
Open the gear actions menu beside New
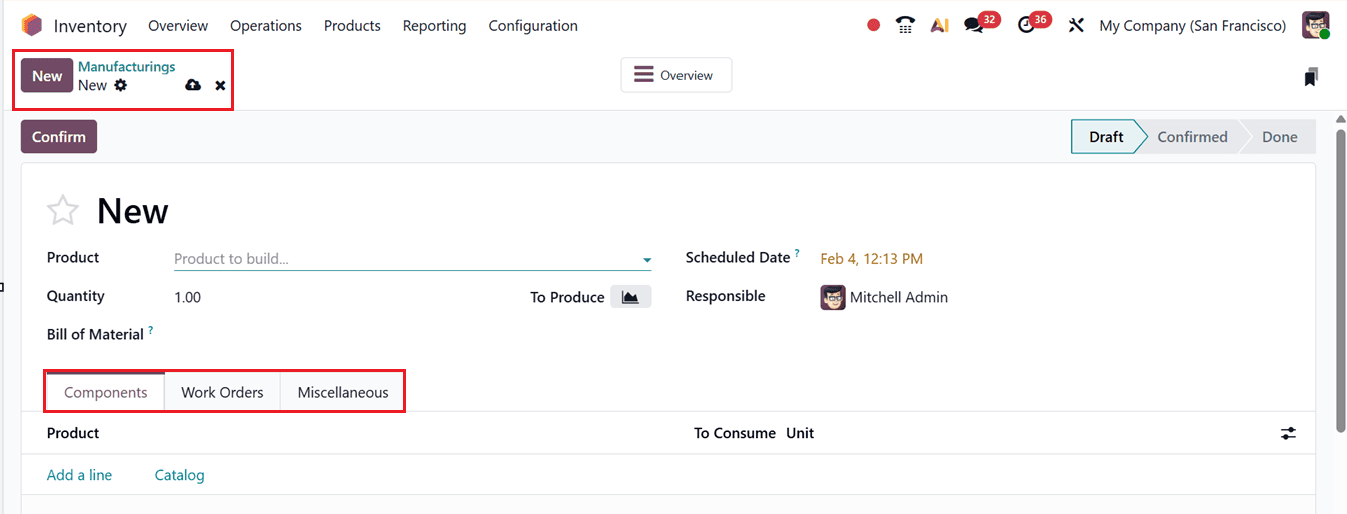[x=121, y=85]
